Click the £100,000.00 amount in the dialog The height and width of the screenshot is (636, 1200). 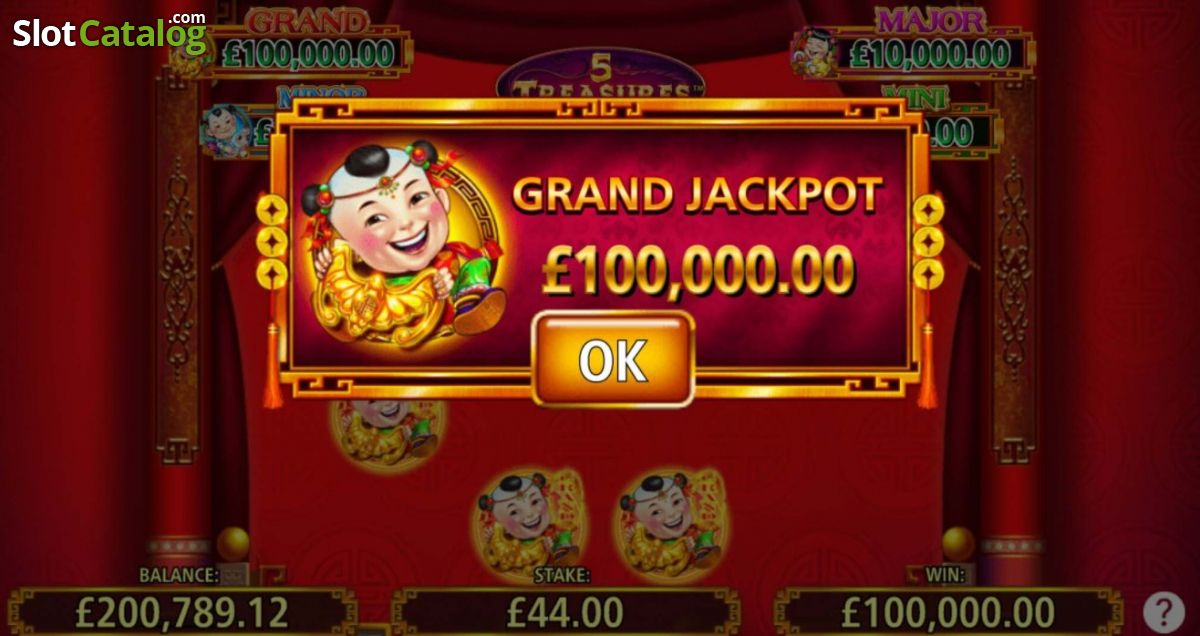[698, 269]
